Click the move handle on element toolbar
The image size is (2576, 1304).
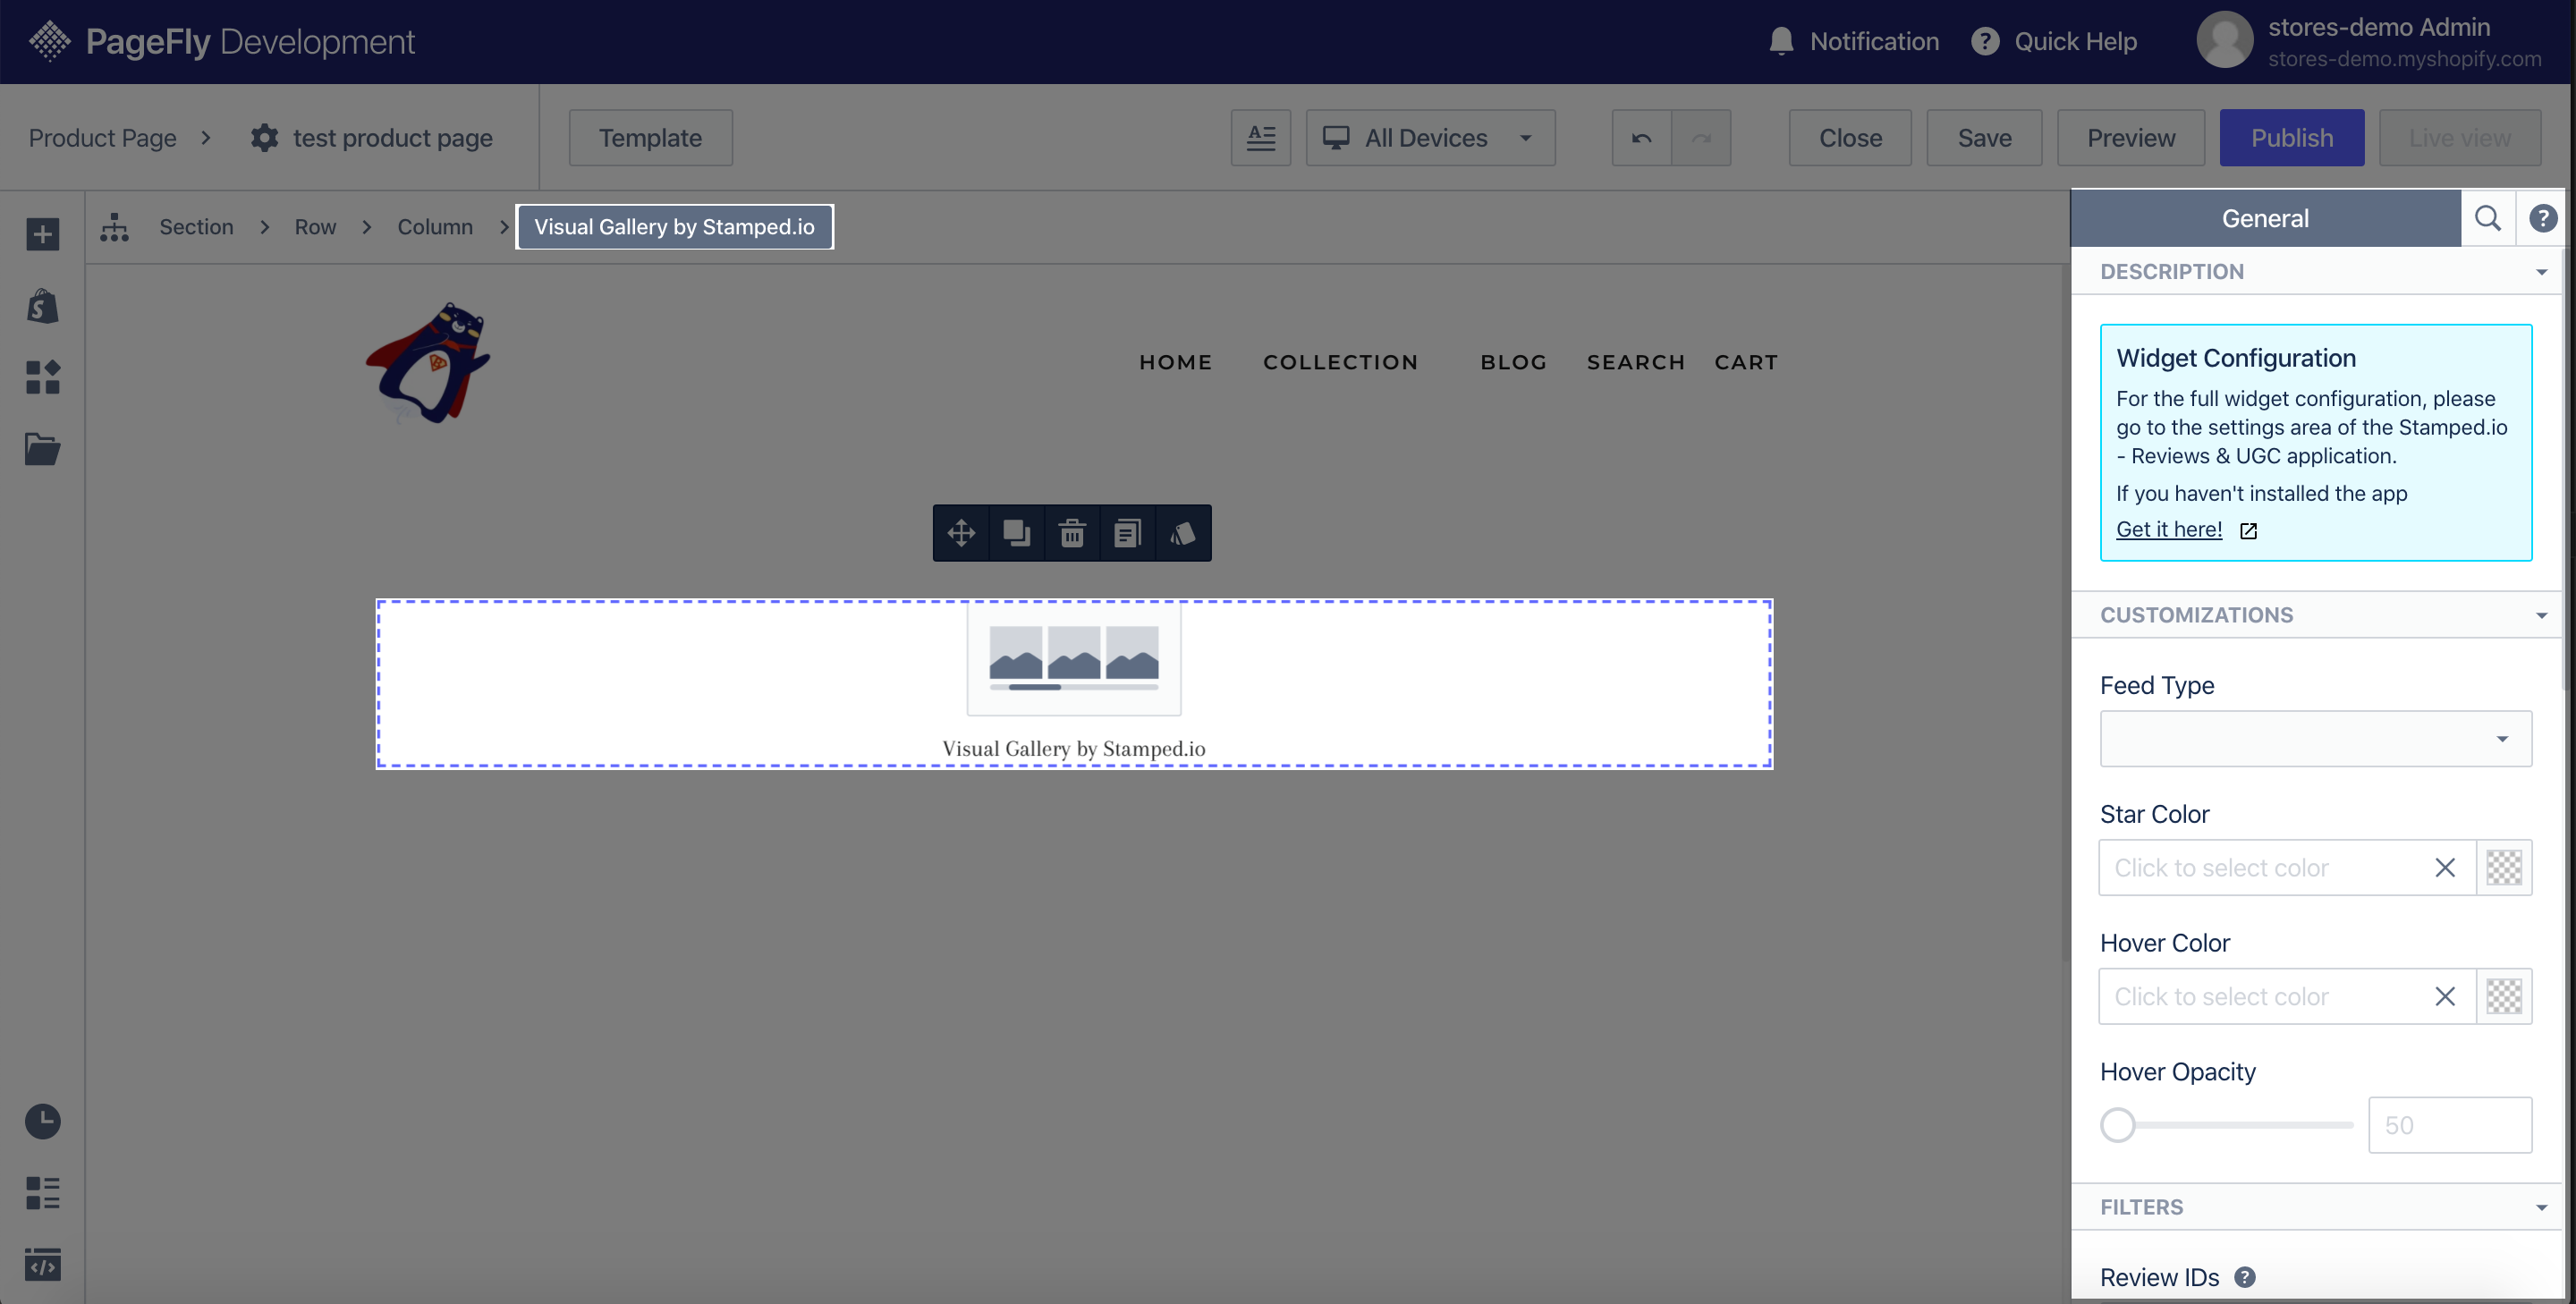click(961, 533)
